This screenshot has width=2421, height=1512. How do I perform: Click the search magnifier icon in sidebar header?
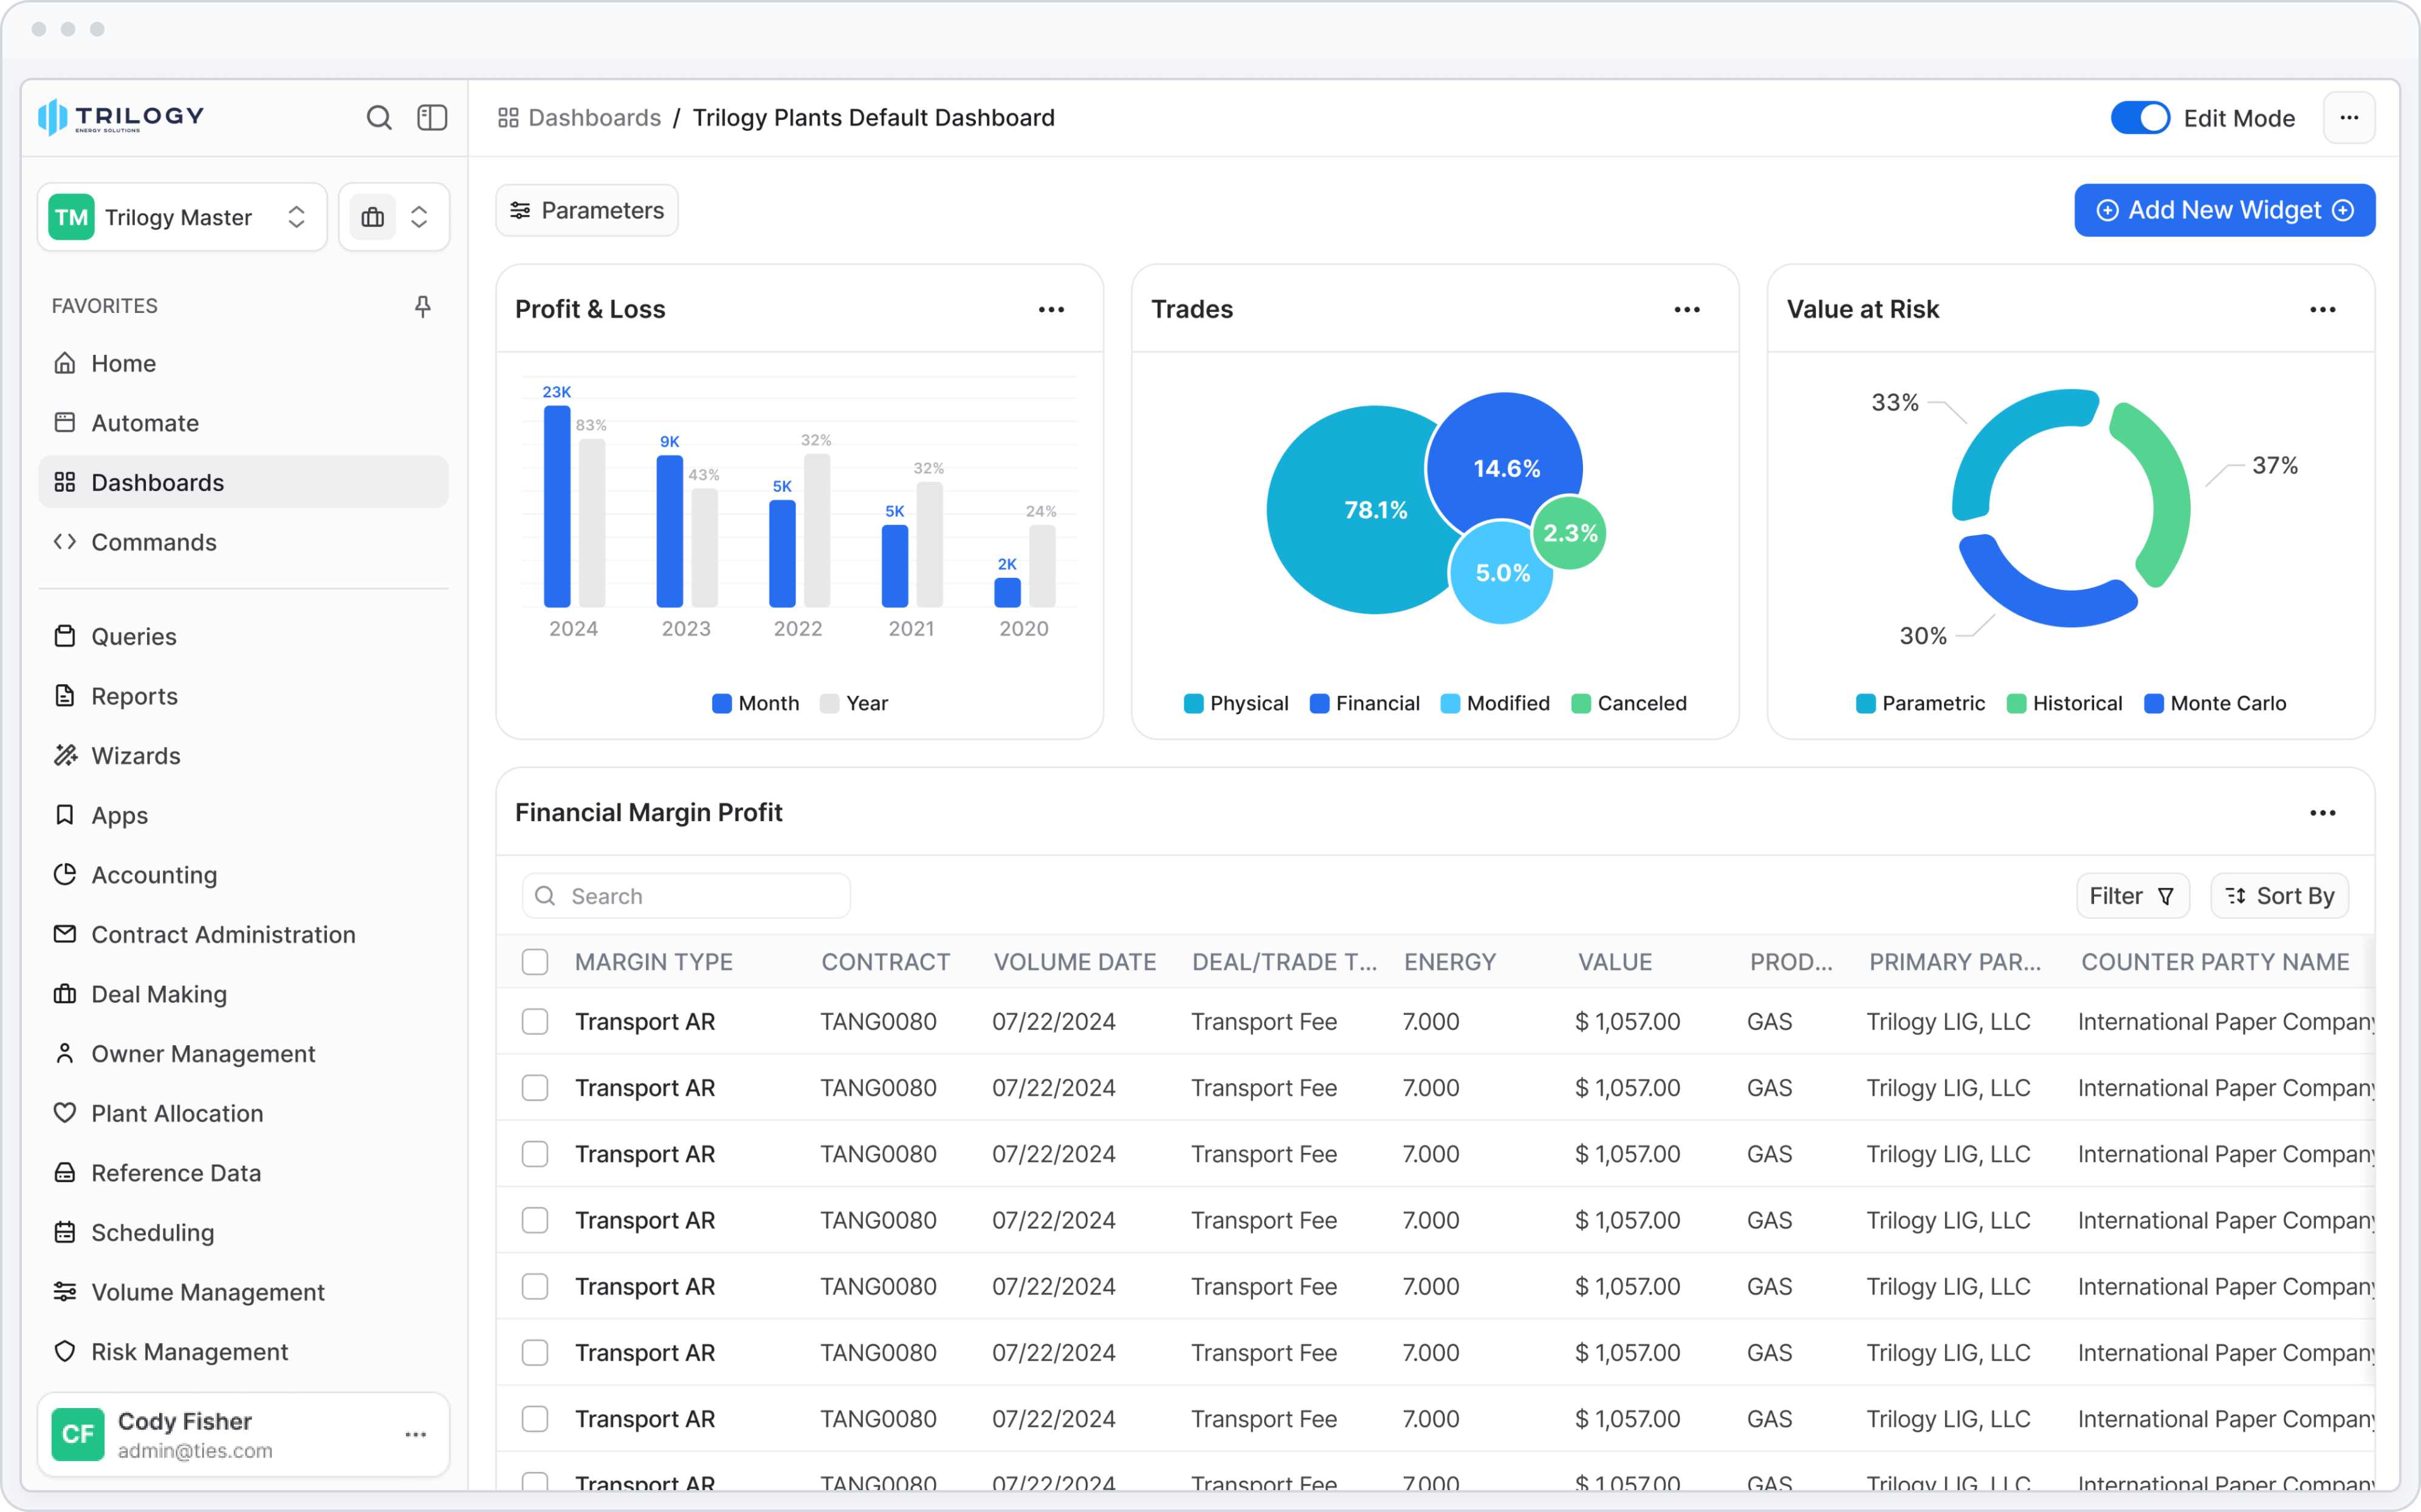(378, 118)
